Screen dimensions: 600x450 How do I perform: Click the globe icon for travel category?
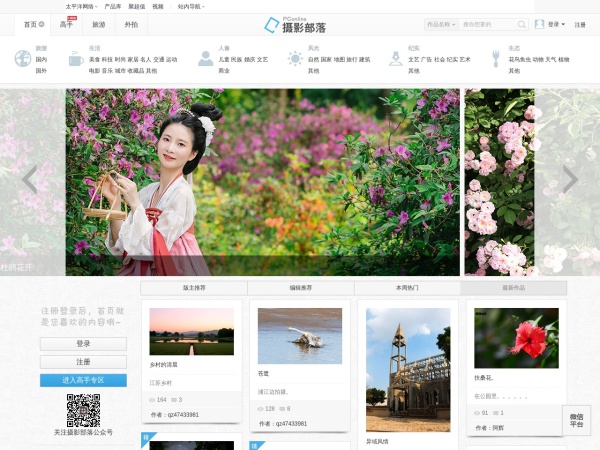[23, 59]
